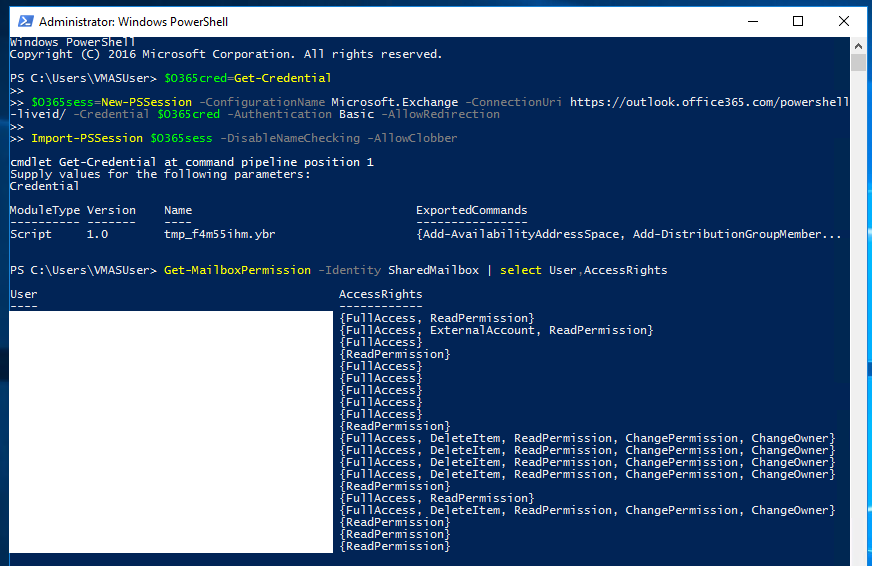The image size is (872, 566).
Task: Click the '$O365cred=Get-Credential' command text
Action: 247,78
